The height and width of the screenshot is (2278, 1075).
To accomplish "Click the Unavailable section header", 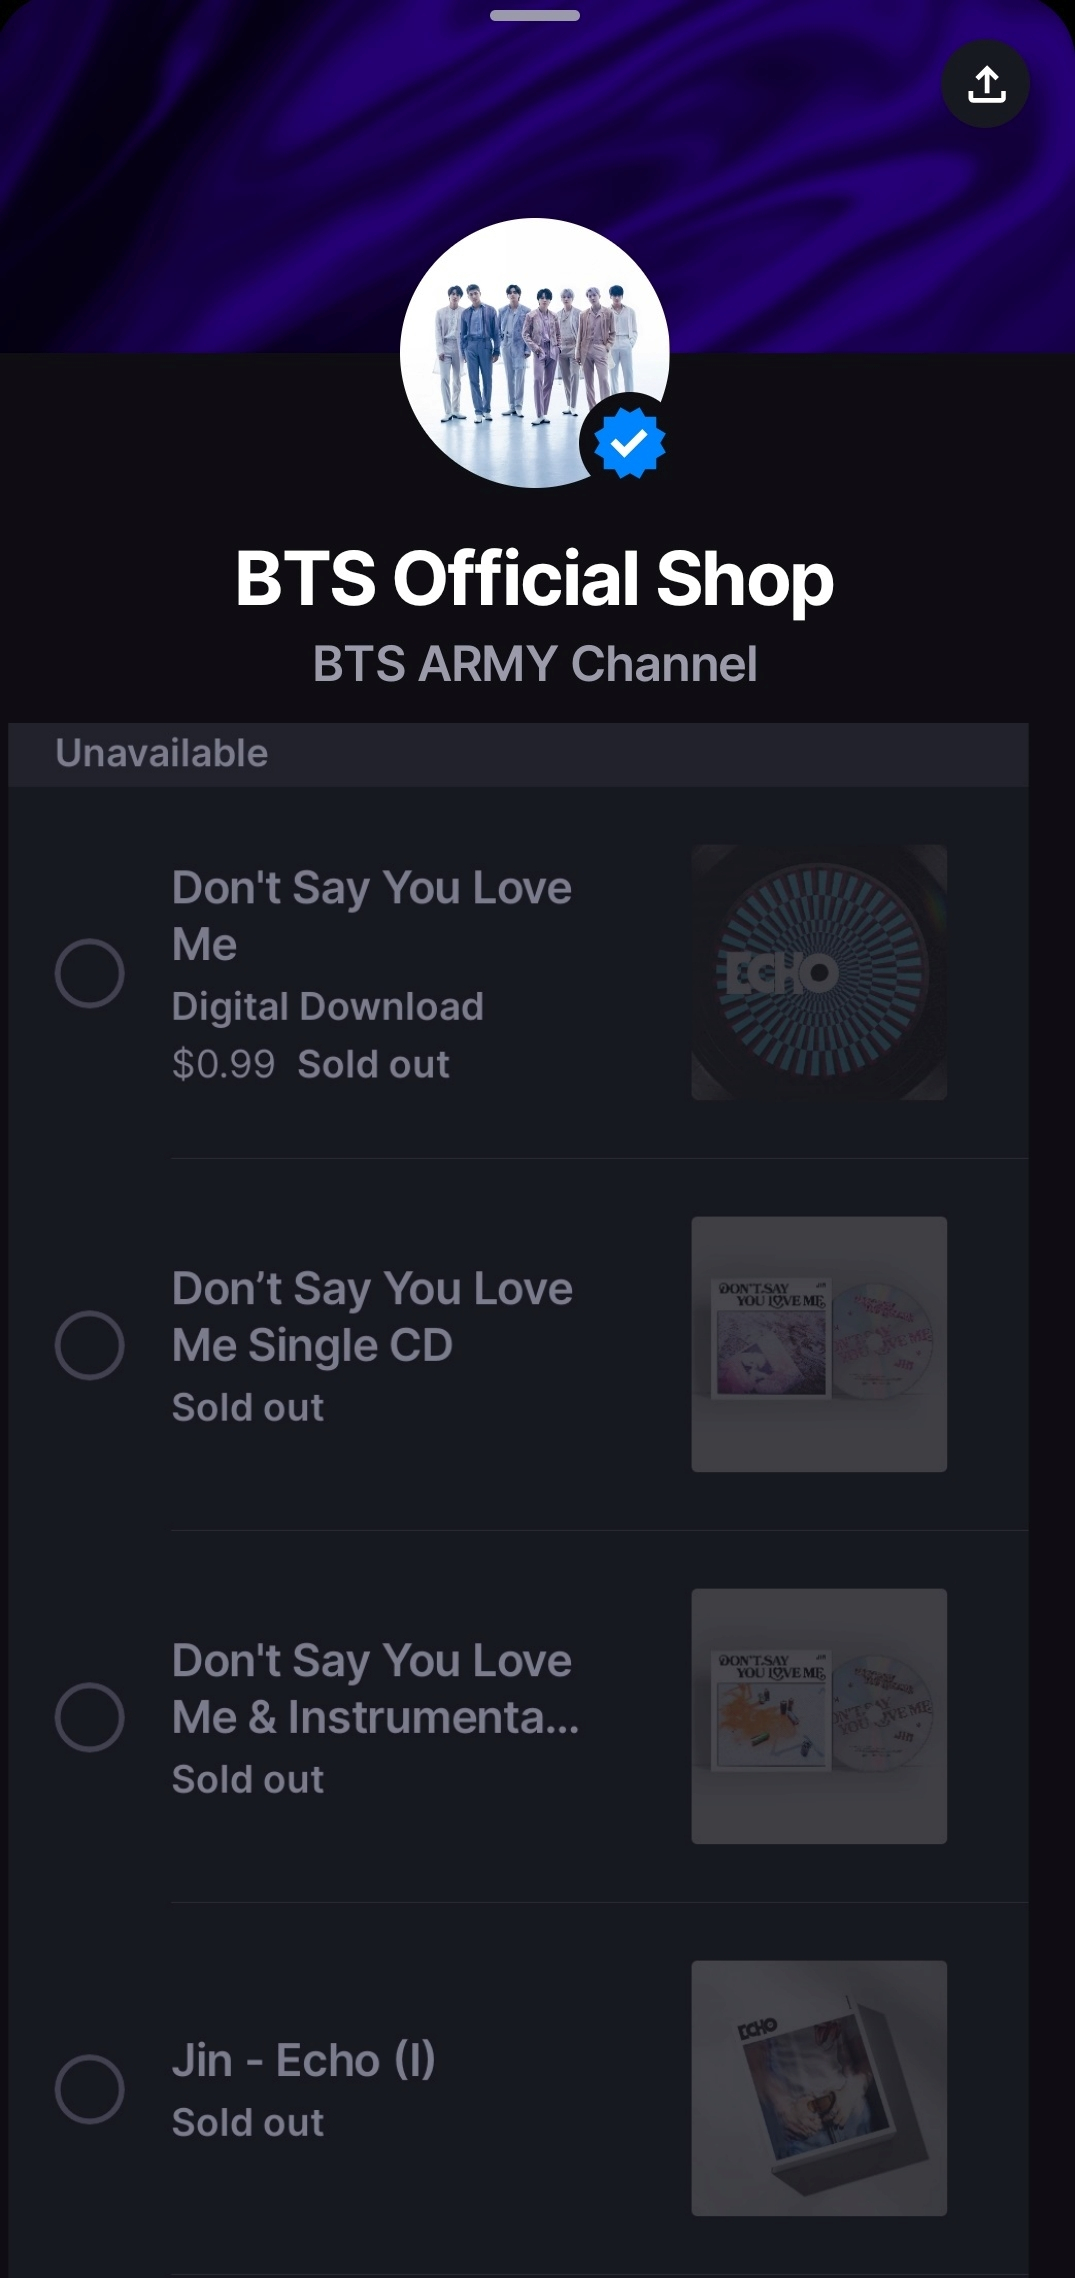I will 162,753.
